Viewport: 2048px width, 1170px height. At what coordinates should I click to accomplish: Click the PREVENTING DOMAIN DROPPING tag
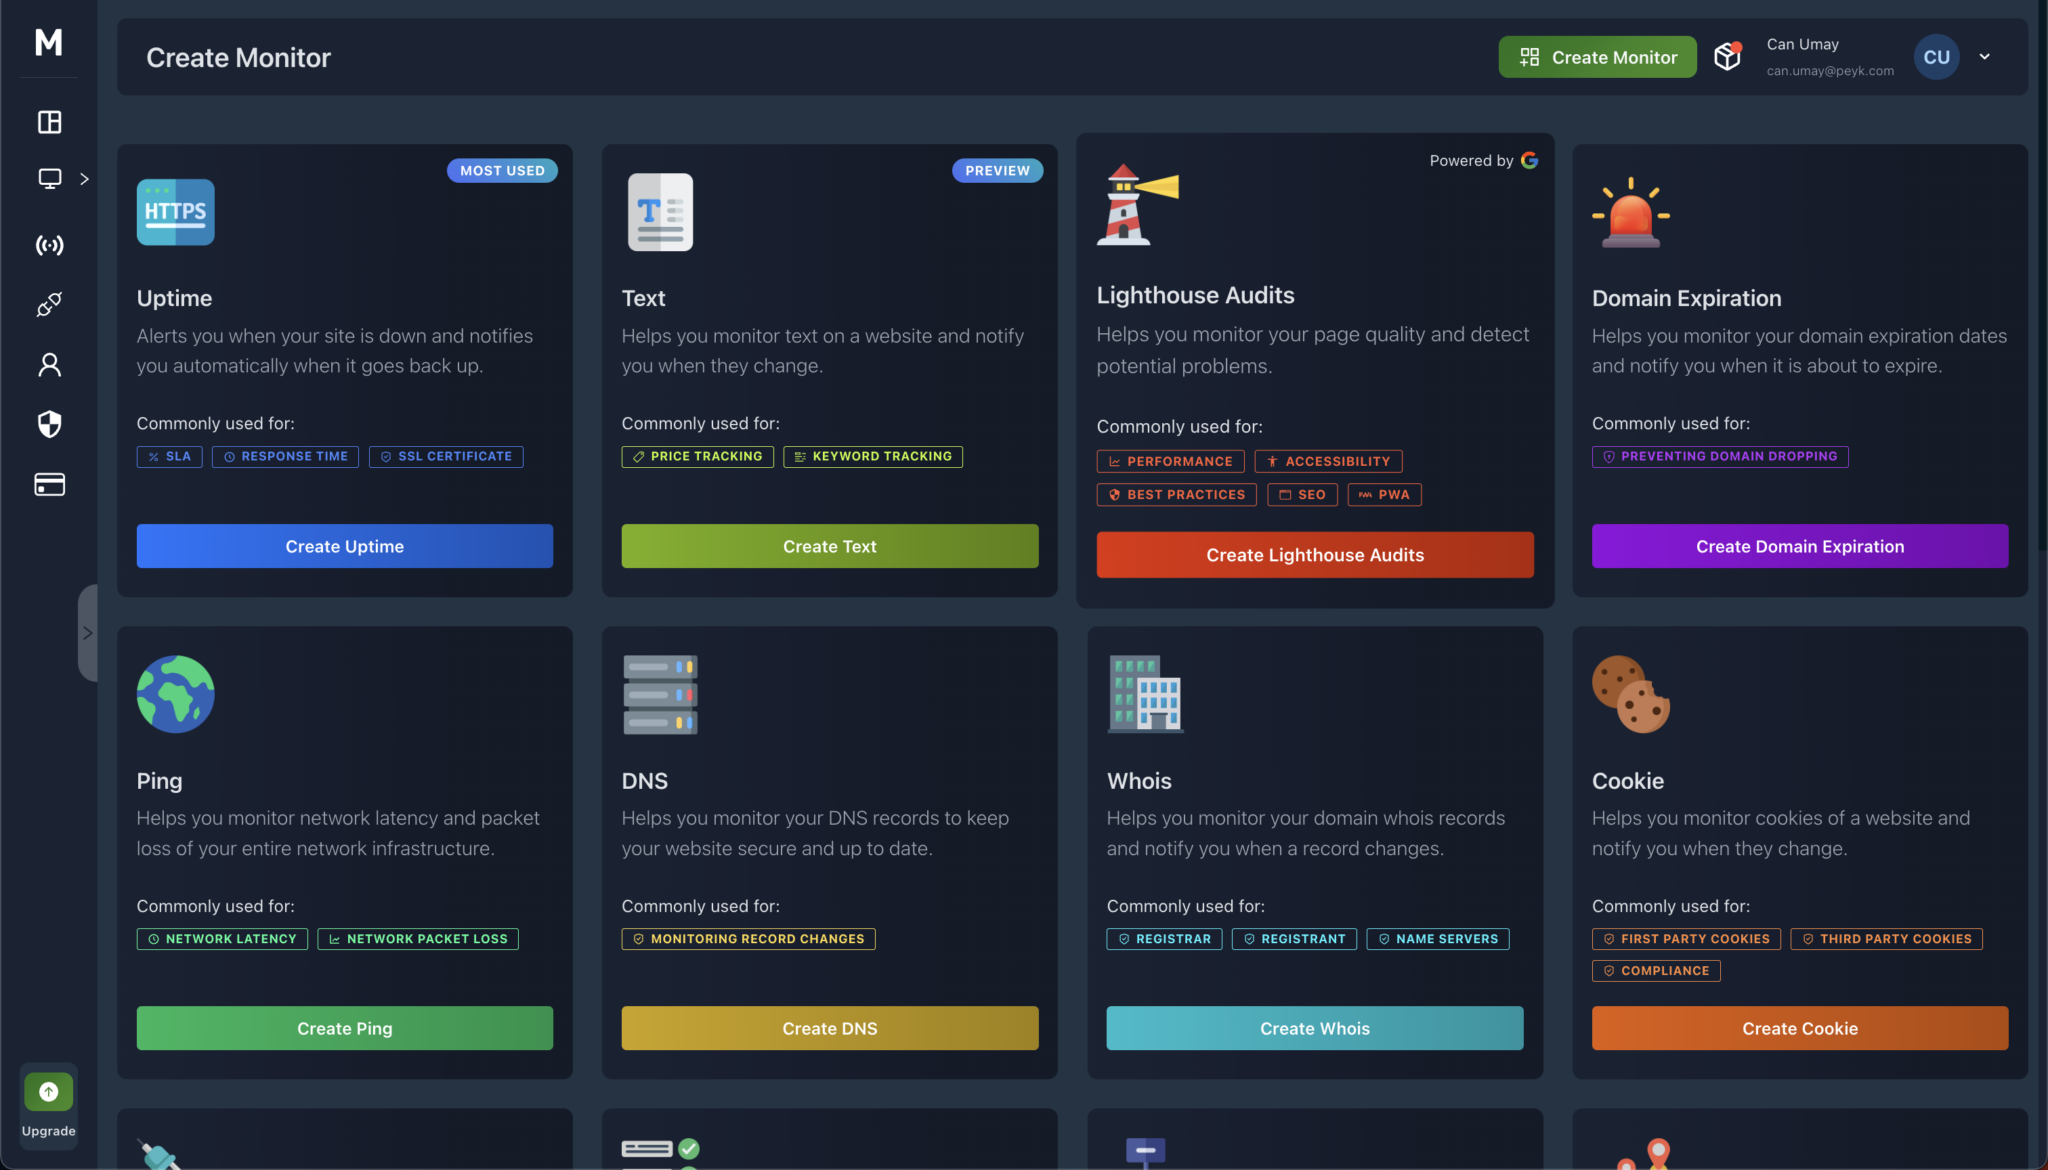(1721, 456)
